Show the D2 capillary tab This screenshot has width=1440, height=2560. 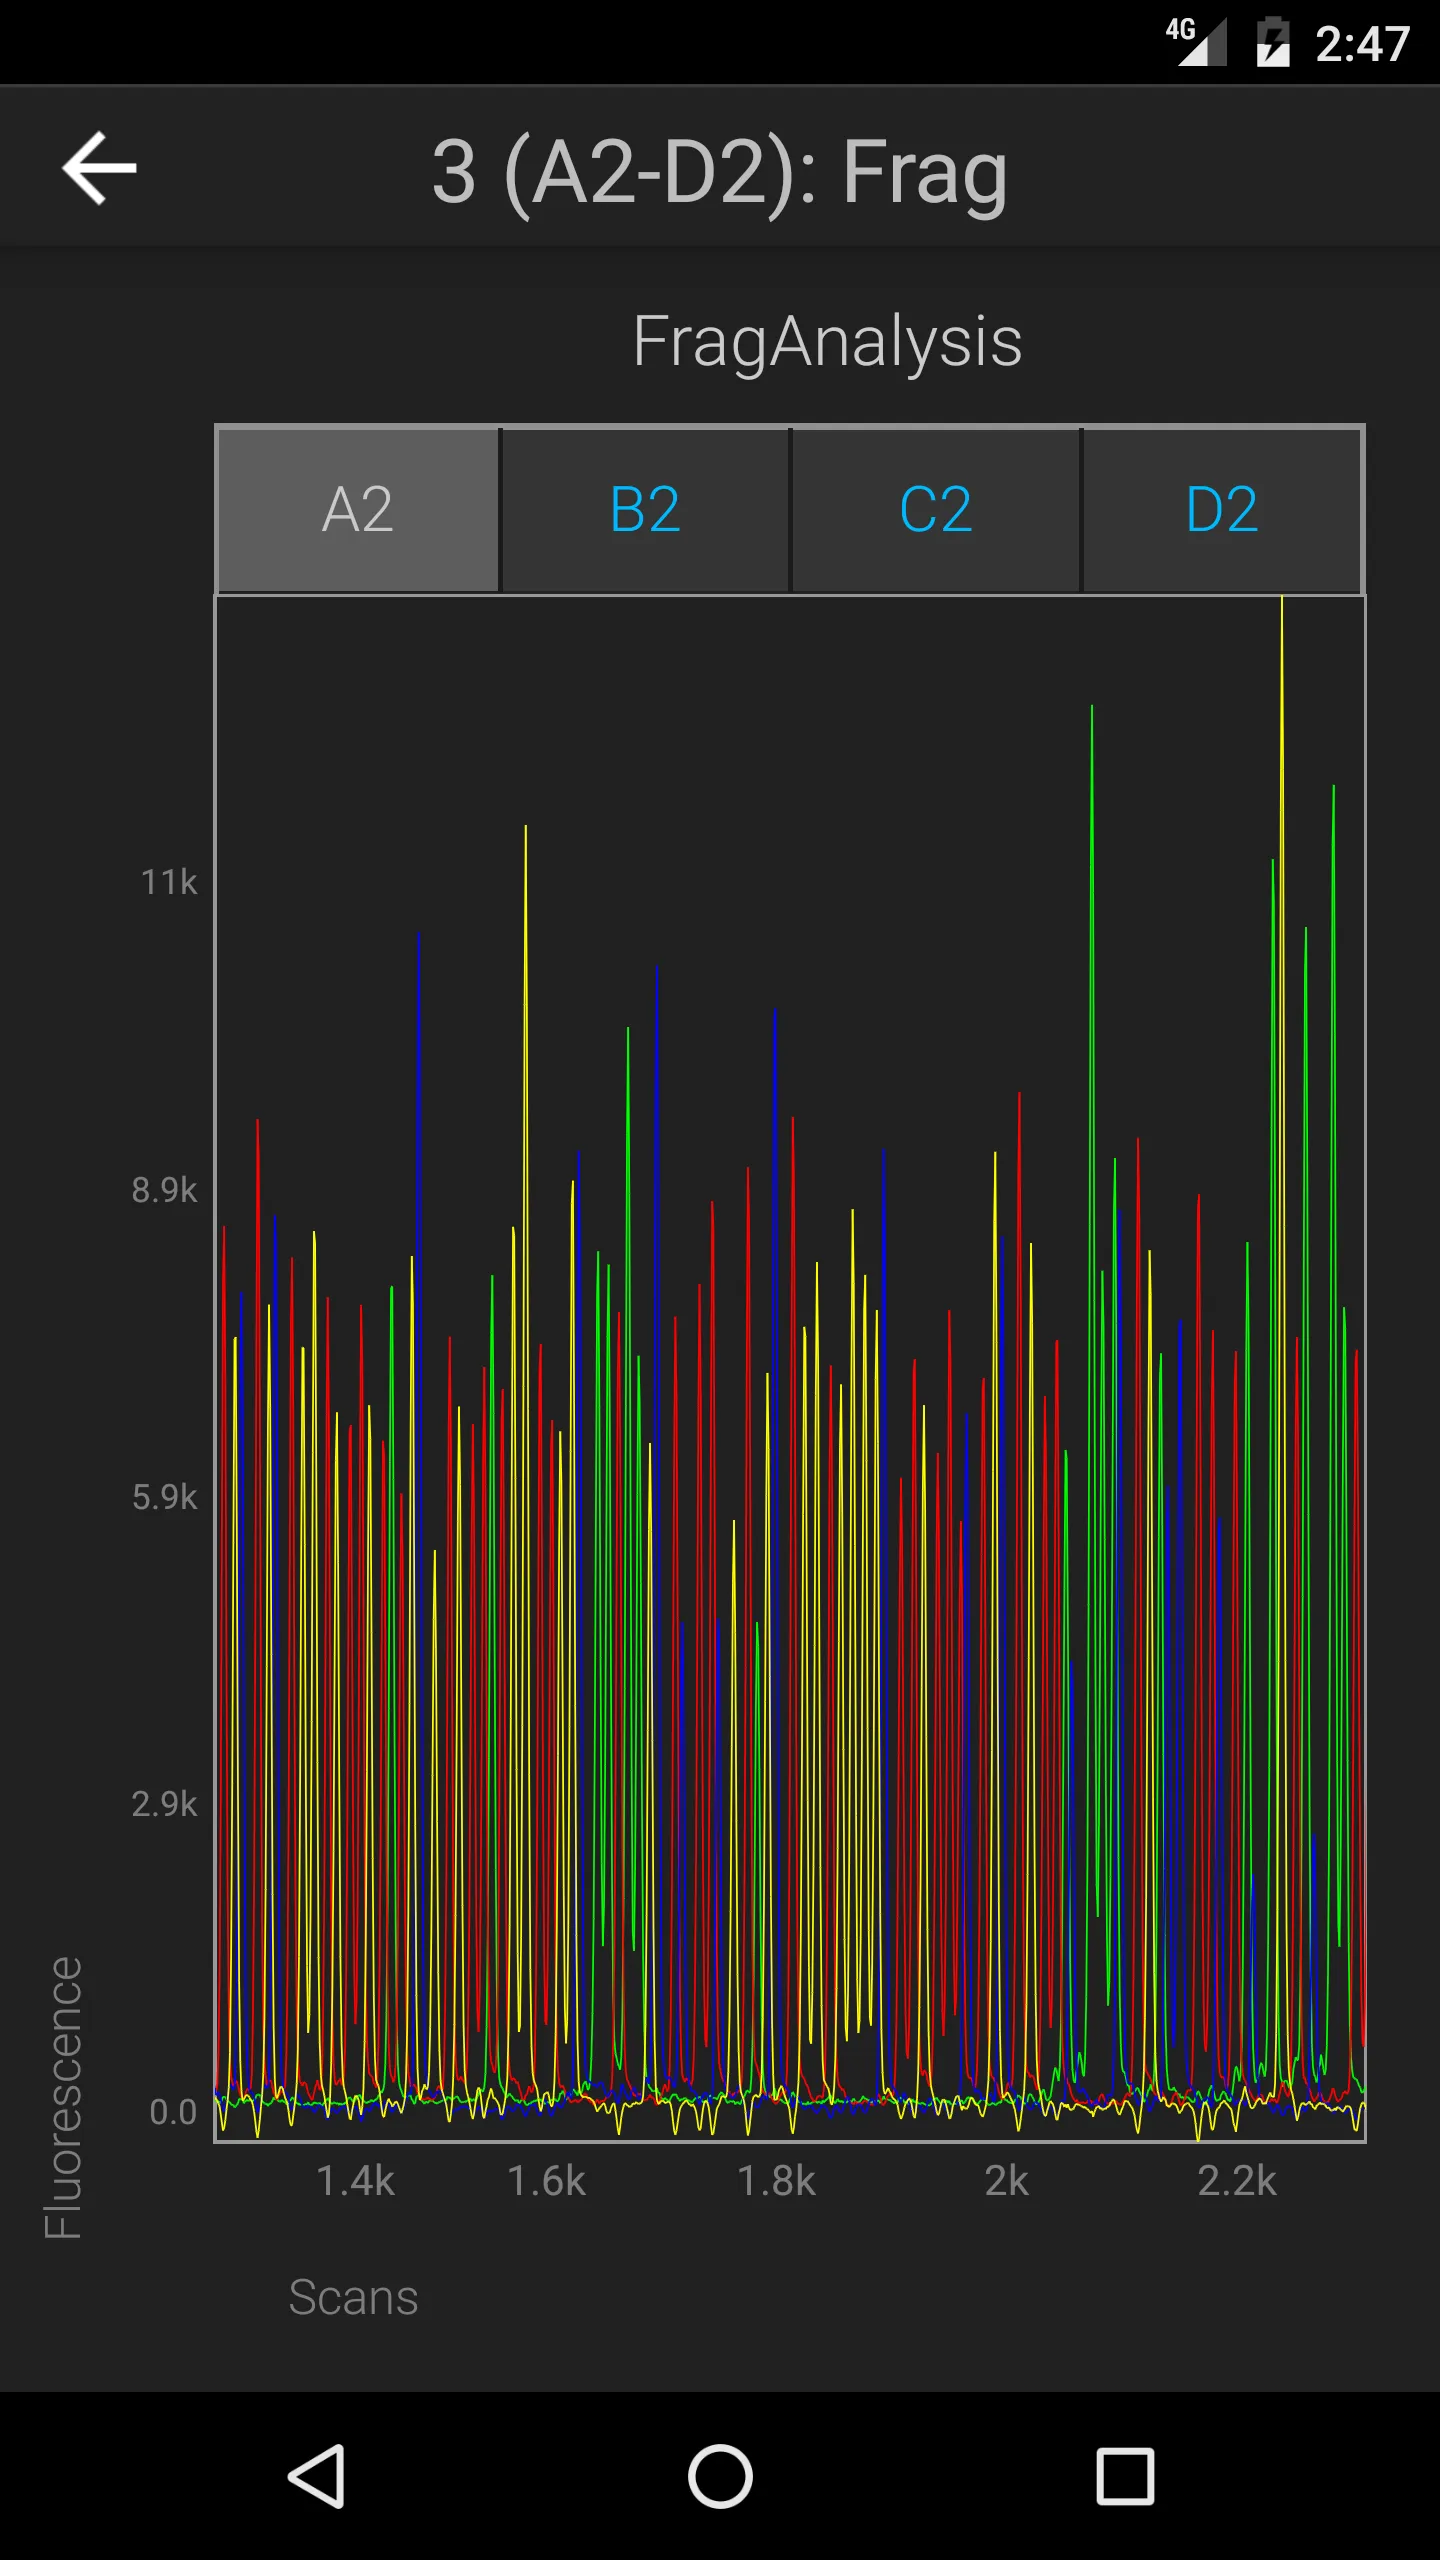1222,510
